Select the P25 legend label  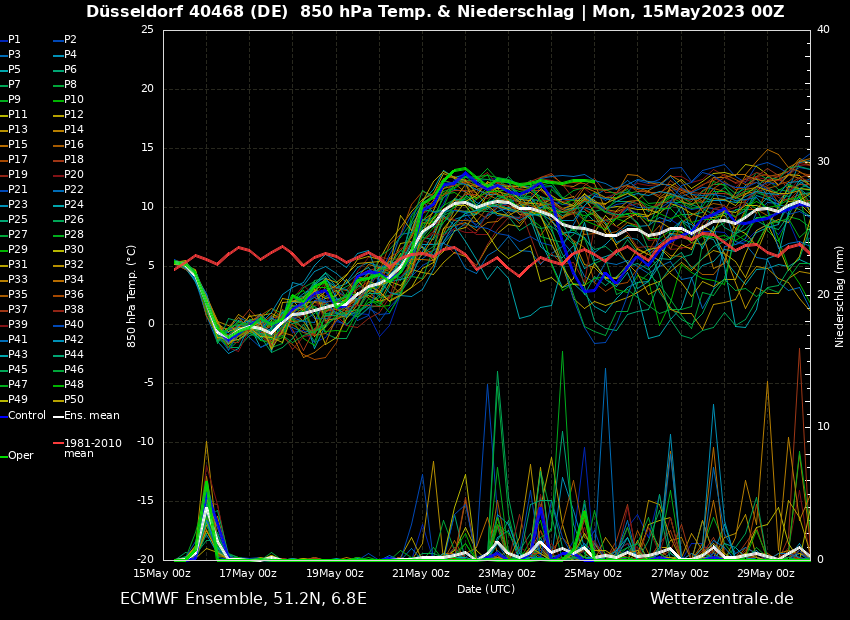click(18, 220)
